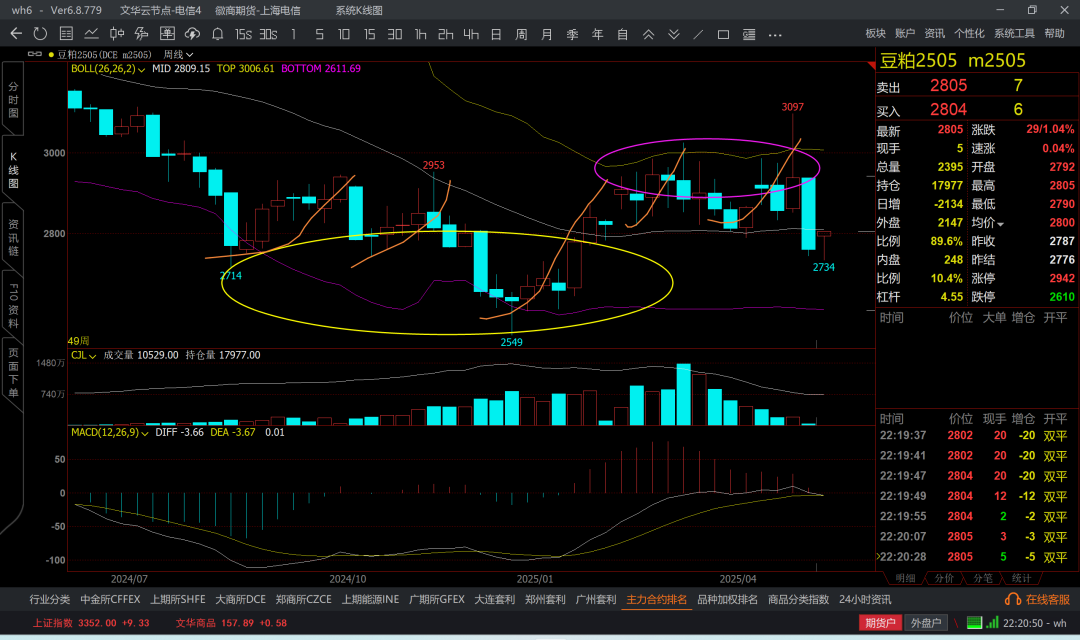Viewport: 1080px width, 640px height.
Task: Click the signal strength bars icon
Action: (993, 623)
